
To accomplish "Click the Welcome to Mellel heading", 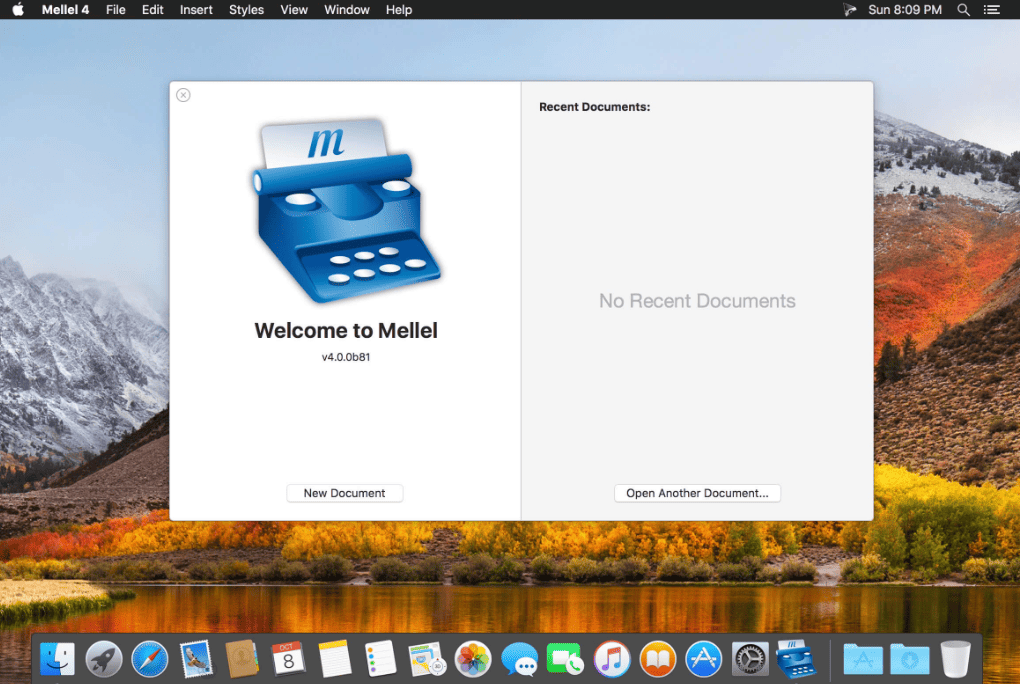I will pyautogui.click(x=345, y=331).
